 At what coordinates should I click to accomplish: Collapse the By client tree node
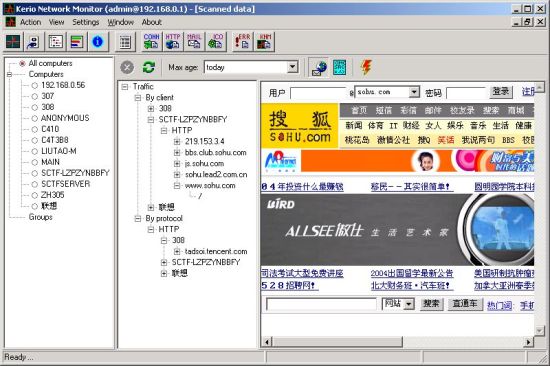[138, 98]
